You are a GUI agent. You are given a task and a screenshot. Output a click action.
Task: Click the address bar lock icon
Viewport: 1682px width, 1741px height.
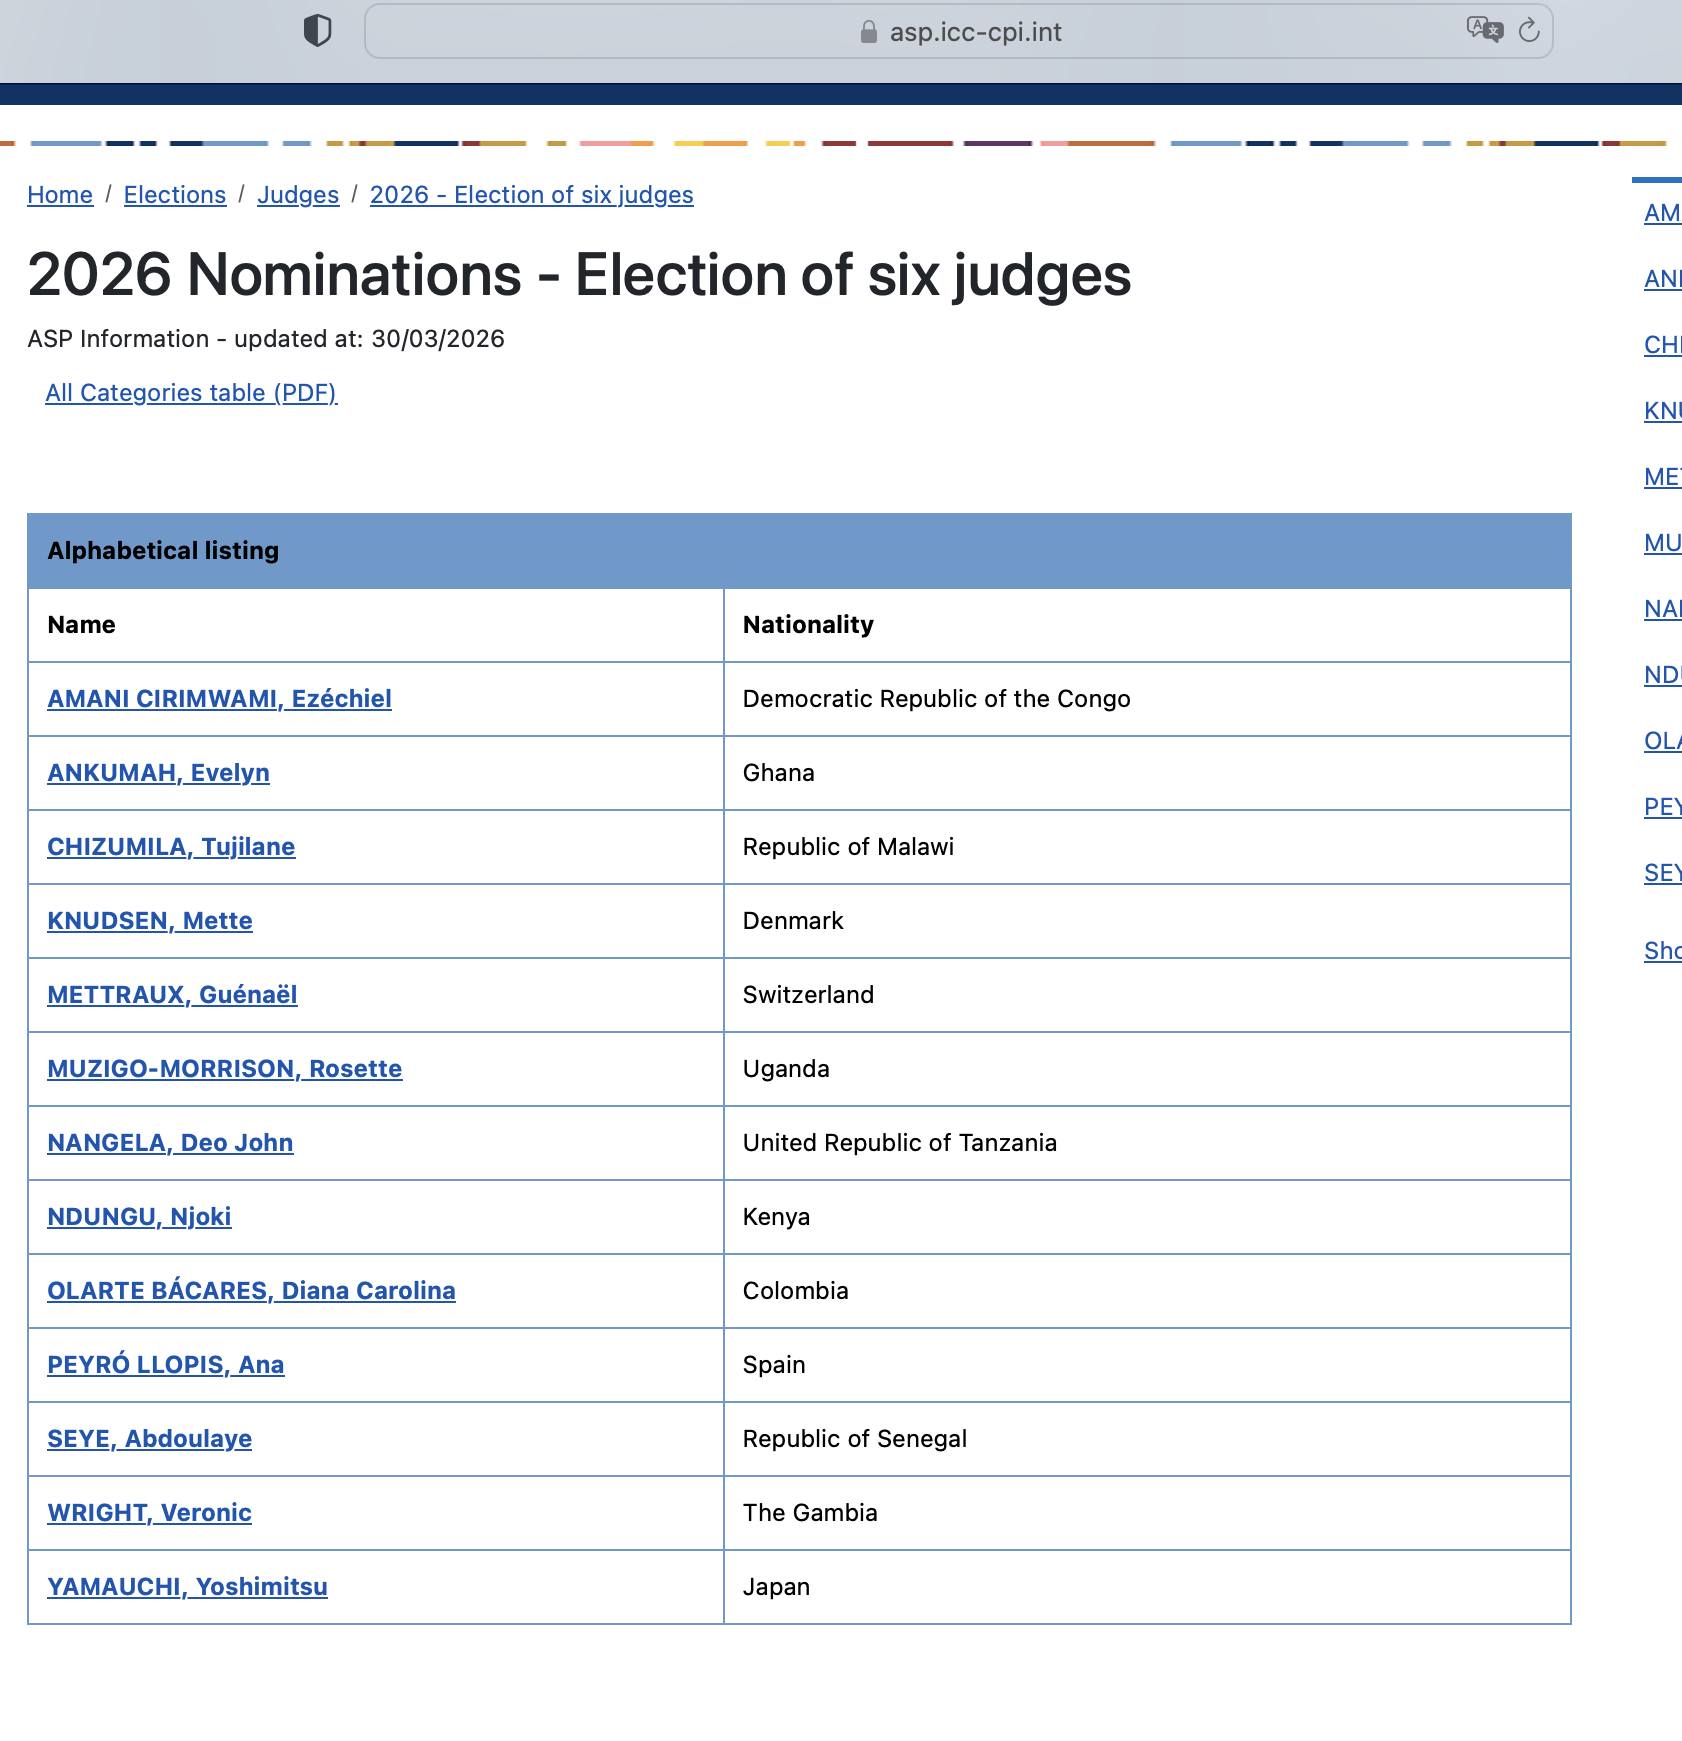[868, 32]
